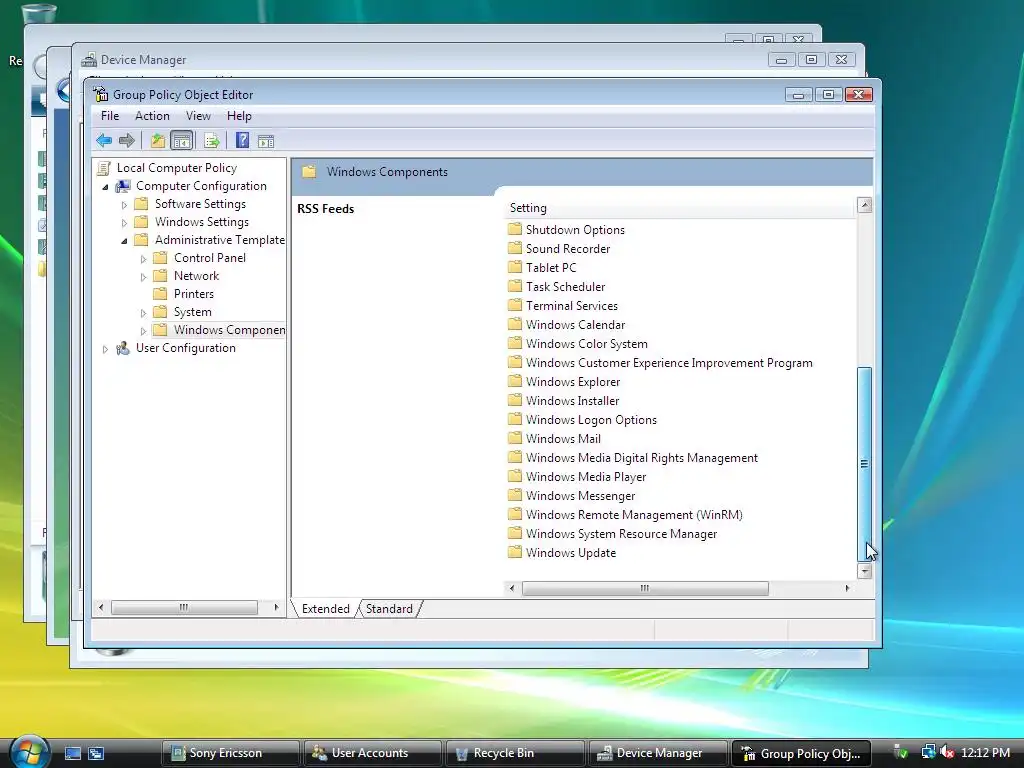Collapse the Computer Configuration node

pyautogui.click(x=105, y=187)
